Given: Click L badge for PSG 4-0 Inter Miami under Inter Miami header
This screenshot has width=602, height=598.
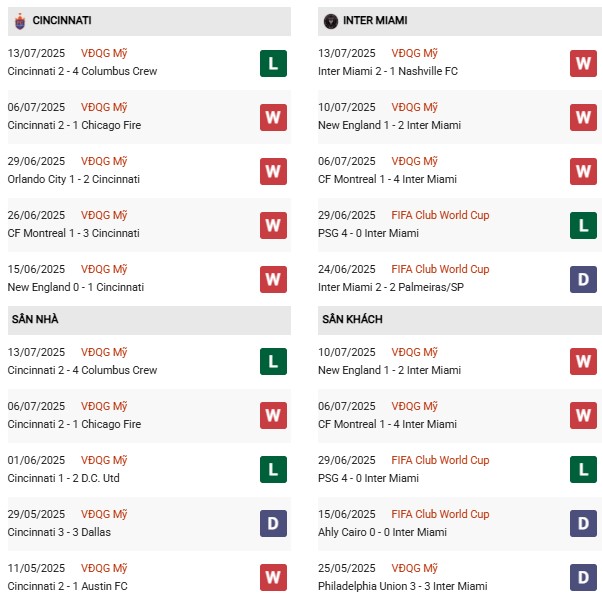Looking at the screenshot, I should pyautogui.click(x=583, y=225).
